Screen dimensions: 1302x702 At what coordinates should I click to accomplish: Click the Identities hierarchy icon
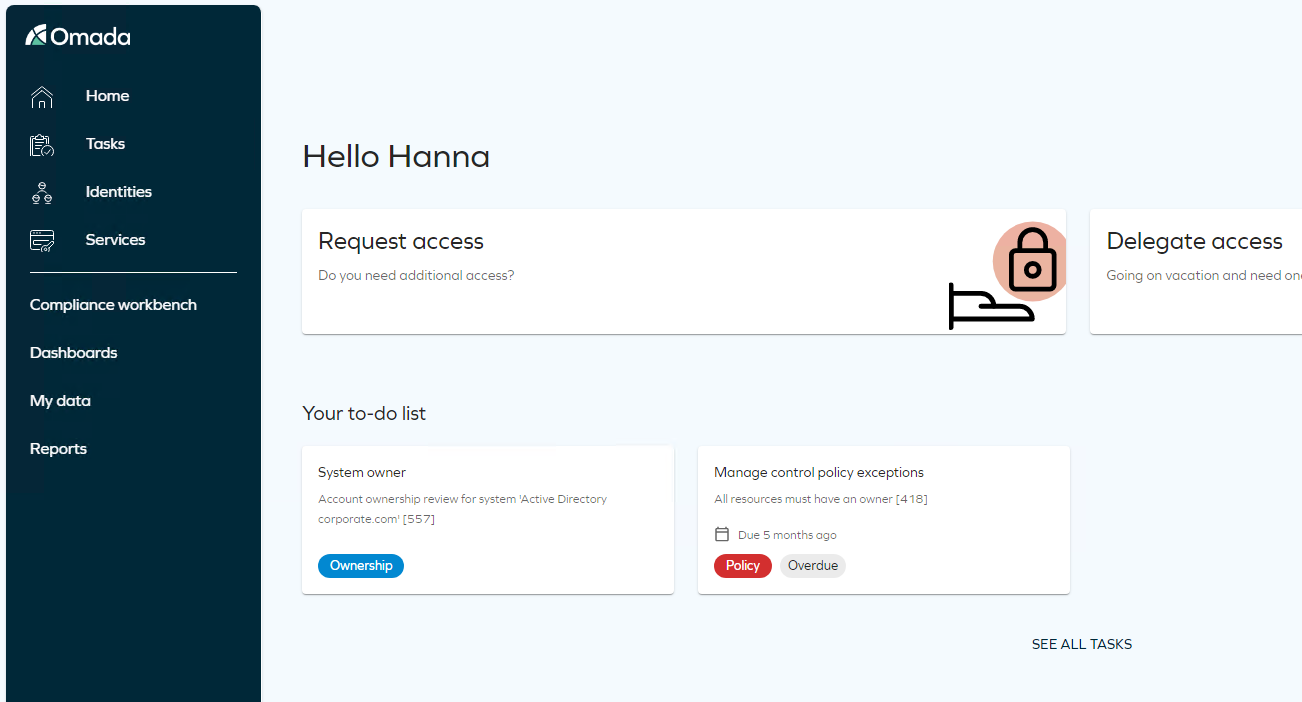(x=42, y=193)
